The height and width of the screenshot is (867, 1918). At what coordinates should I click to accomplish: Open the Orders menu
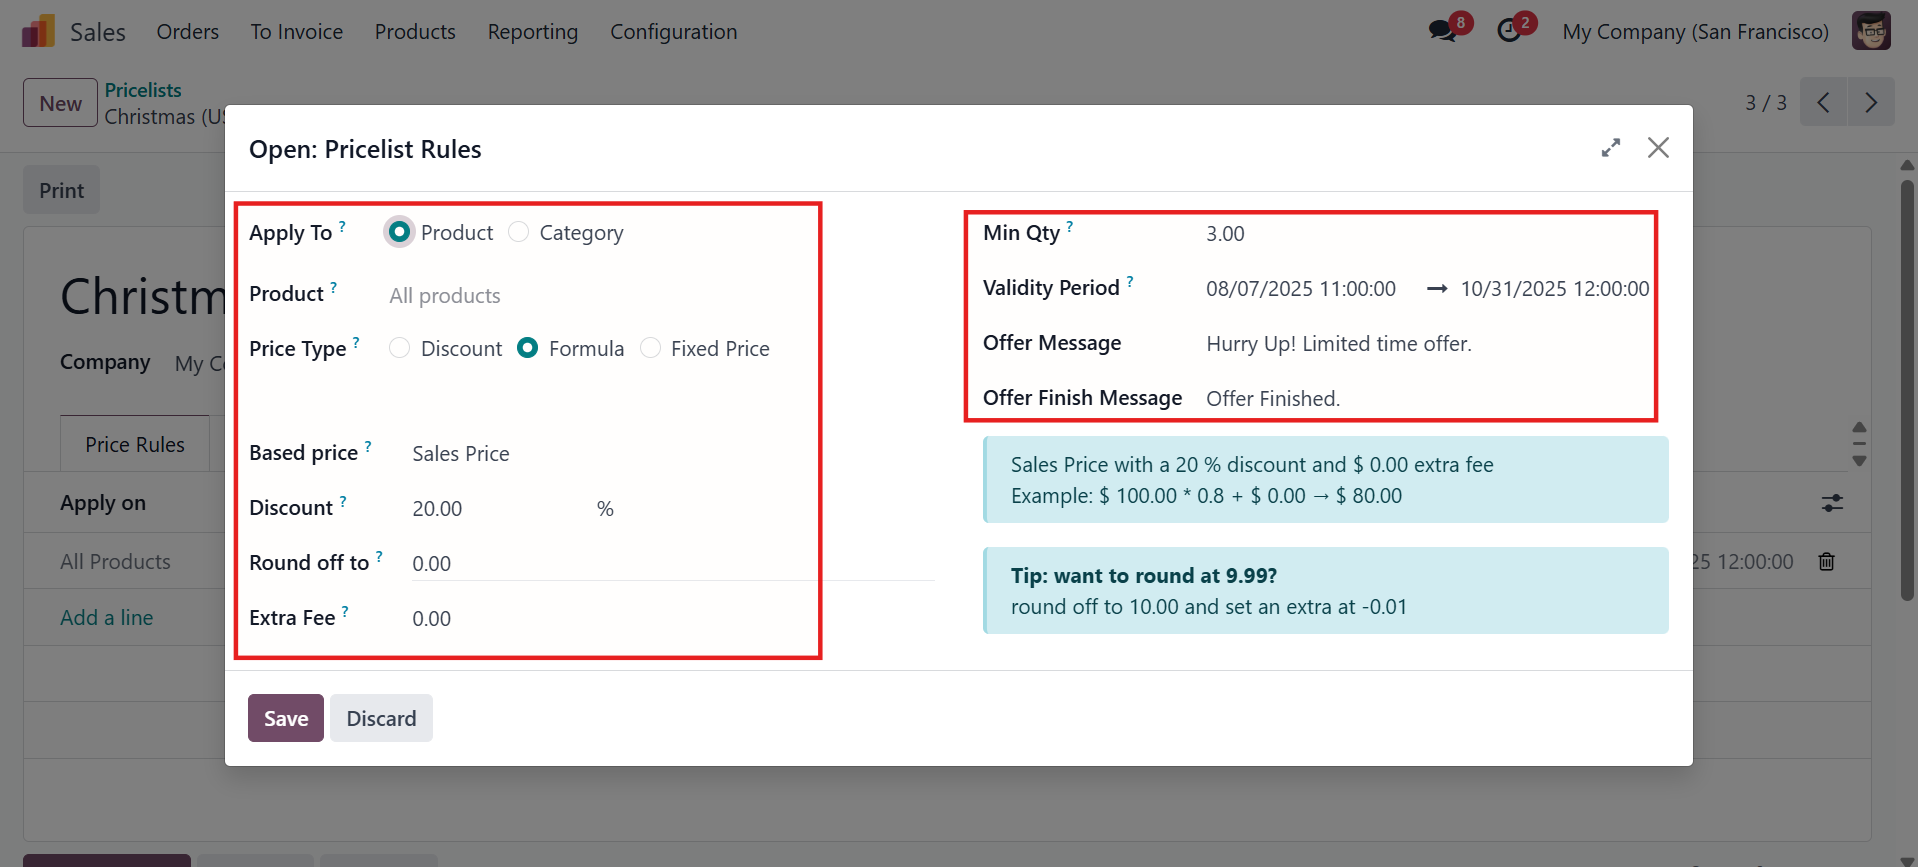[187, 31]
